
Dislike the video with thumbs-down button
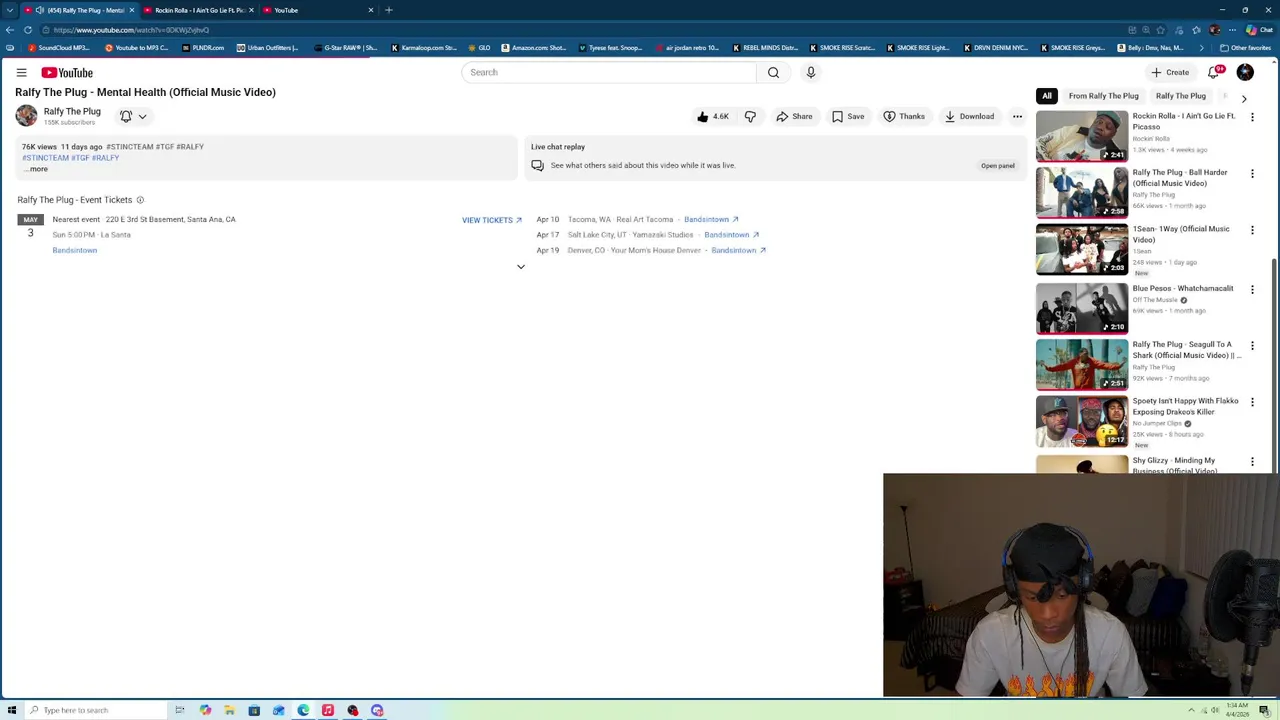click(x=750, y=116)
